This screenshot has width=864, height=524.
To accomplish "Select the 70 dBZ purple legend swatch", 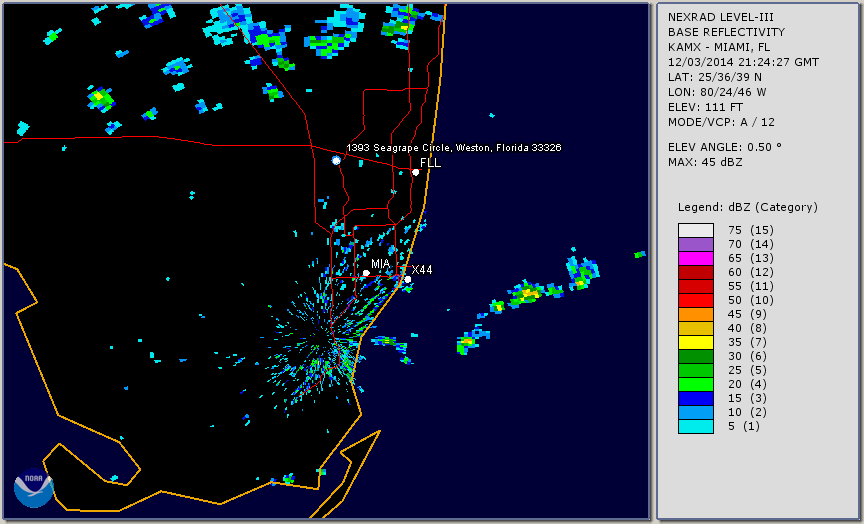I will (696, 245).
